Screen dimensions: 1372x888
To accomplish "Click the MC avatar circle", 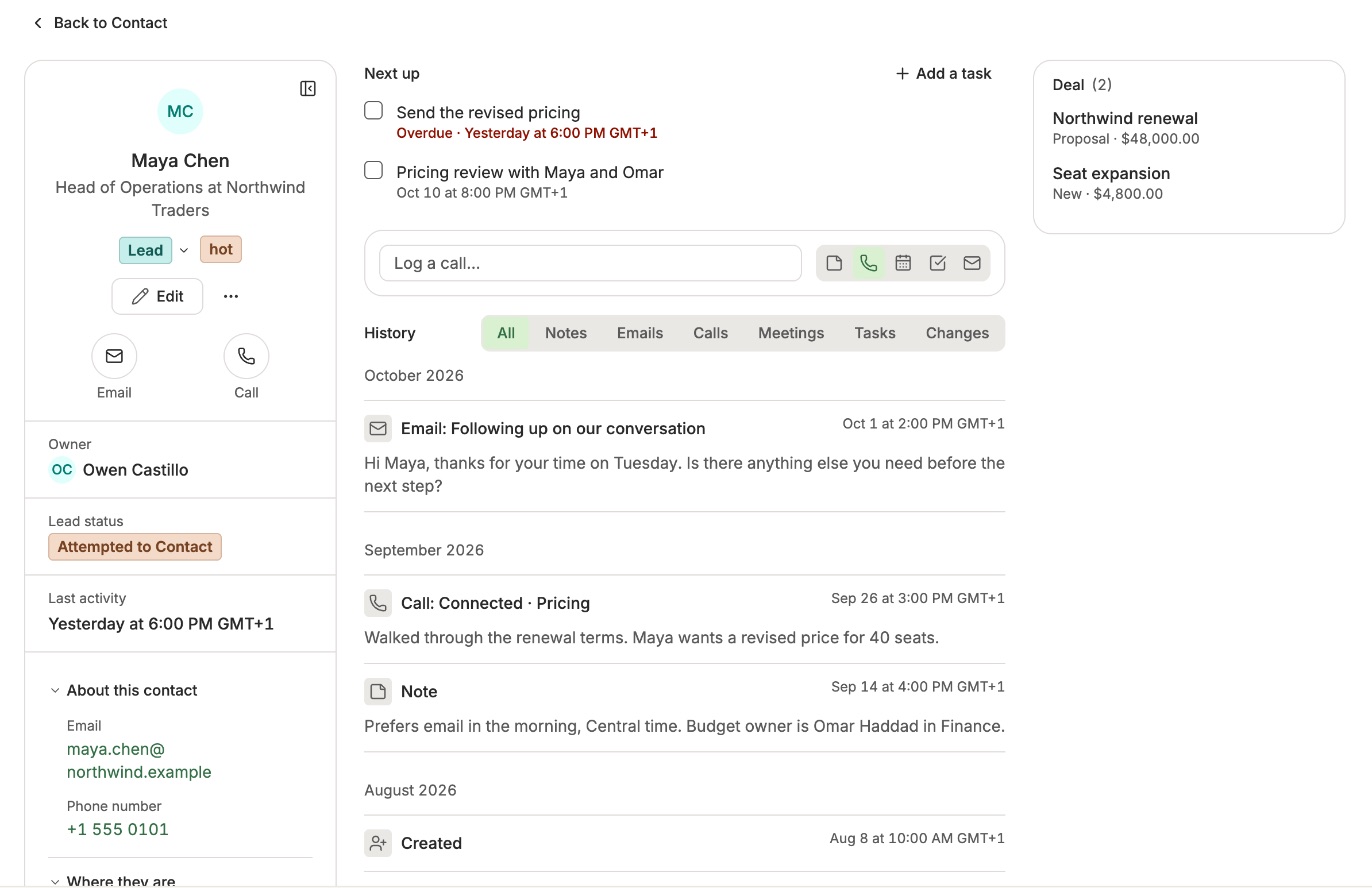I will (x=180, y=111).
